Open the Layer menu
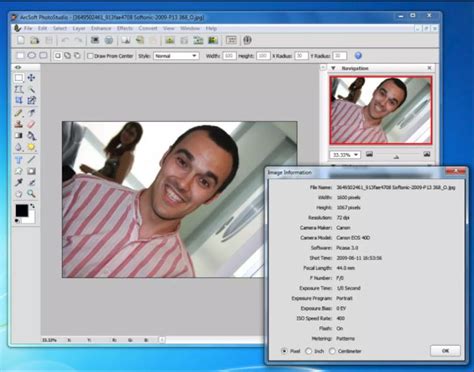This screenshot has height=372, width=474. (x=79, y=28)
